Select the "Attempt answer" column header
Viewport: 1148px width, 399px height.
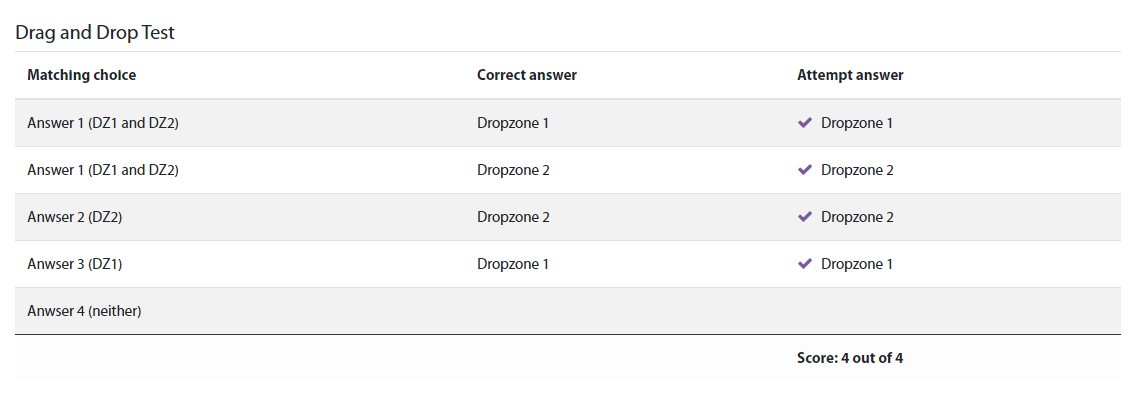850,75
